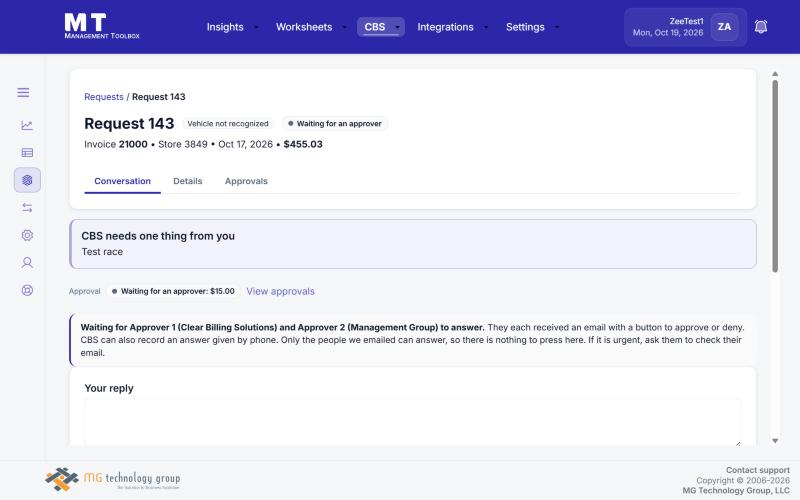
Task: Click the 'CBS needs one thing from you' heading
Action: click(158, 236)
